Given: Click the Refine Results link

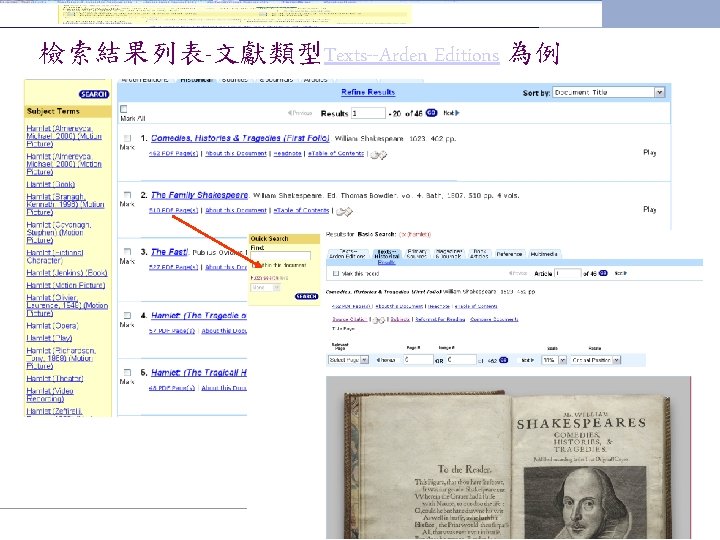Looking at the screenshot, I should tap(368, 92).
